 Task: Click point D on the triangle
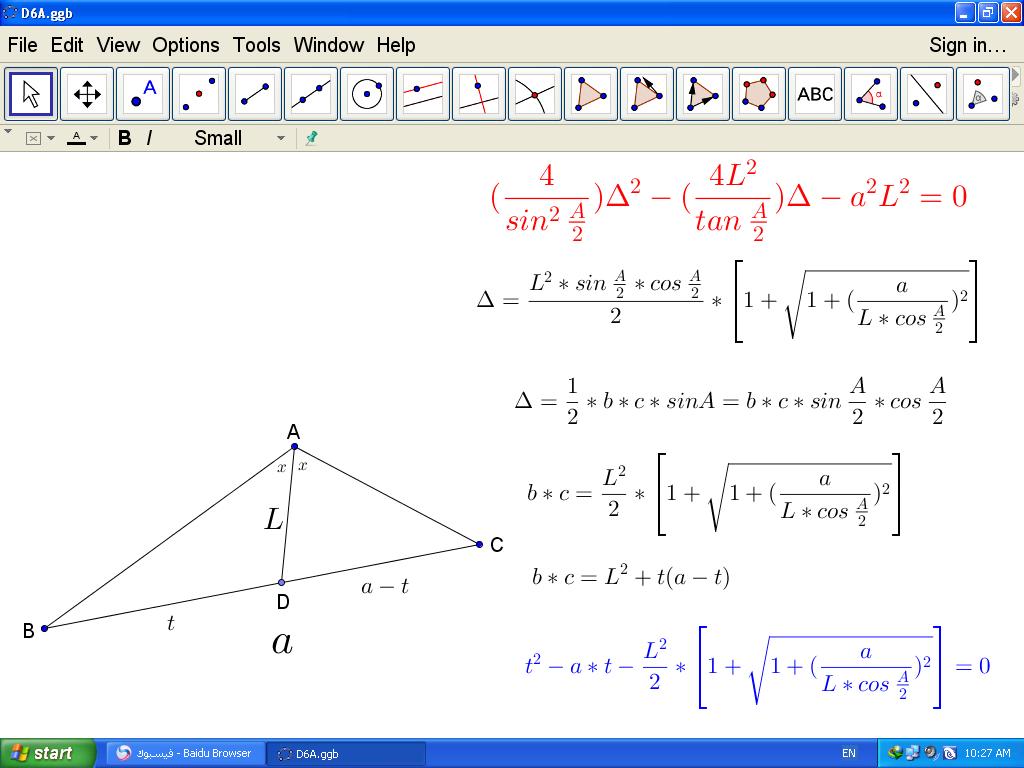coord(281,582)
